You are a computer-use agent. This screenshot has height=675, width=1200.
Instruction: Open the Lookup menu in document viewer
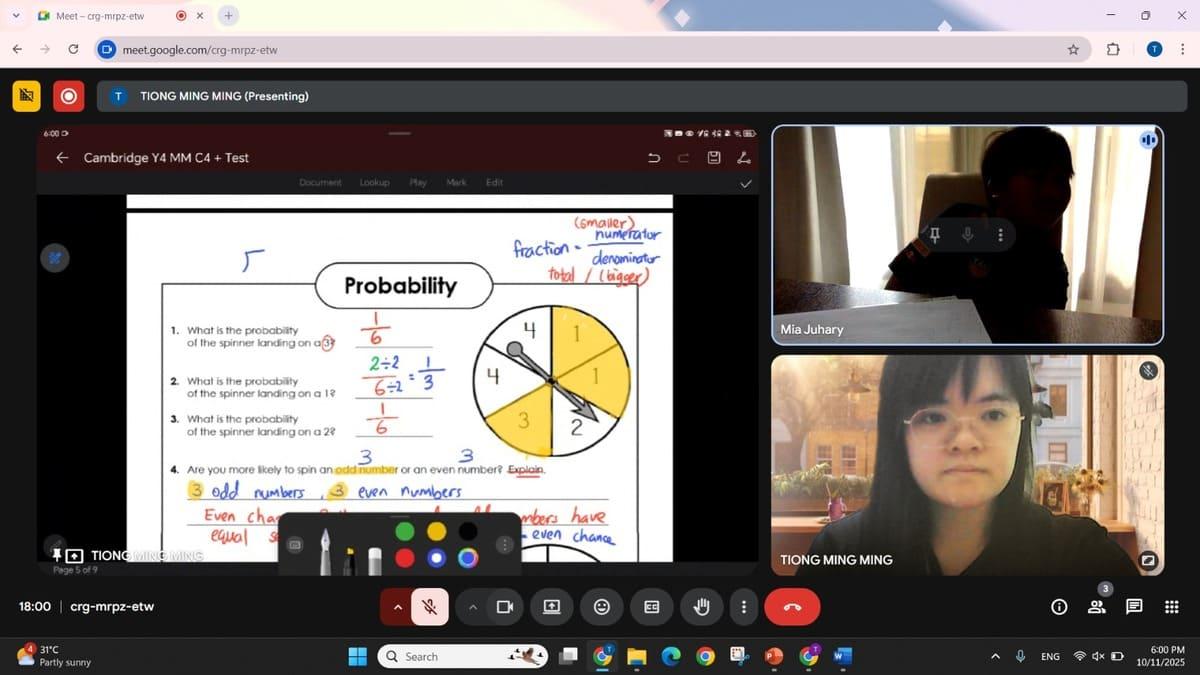click(374, 182)
